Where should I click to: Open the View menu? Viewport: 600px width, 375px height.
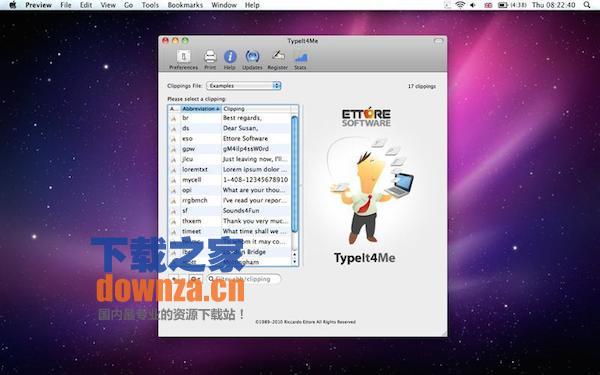point(108,5)
